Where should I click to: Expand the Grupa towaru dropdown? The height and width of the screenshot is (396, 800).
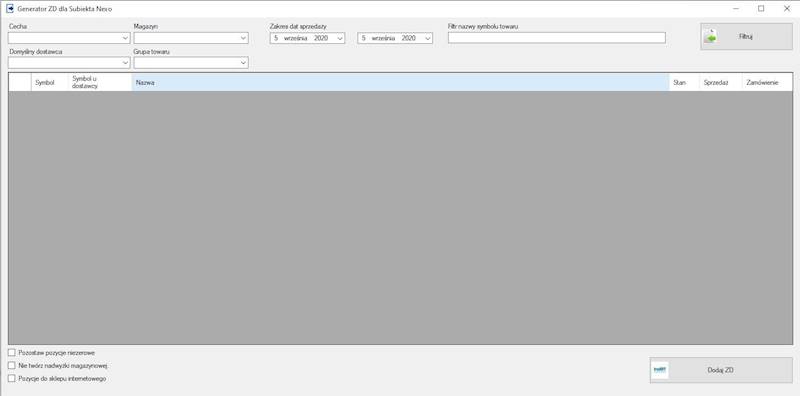[x=191, y=63]
